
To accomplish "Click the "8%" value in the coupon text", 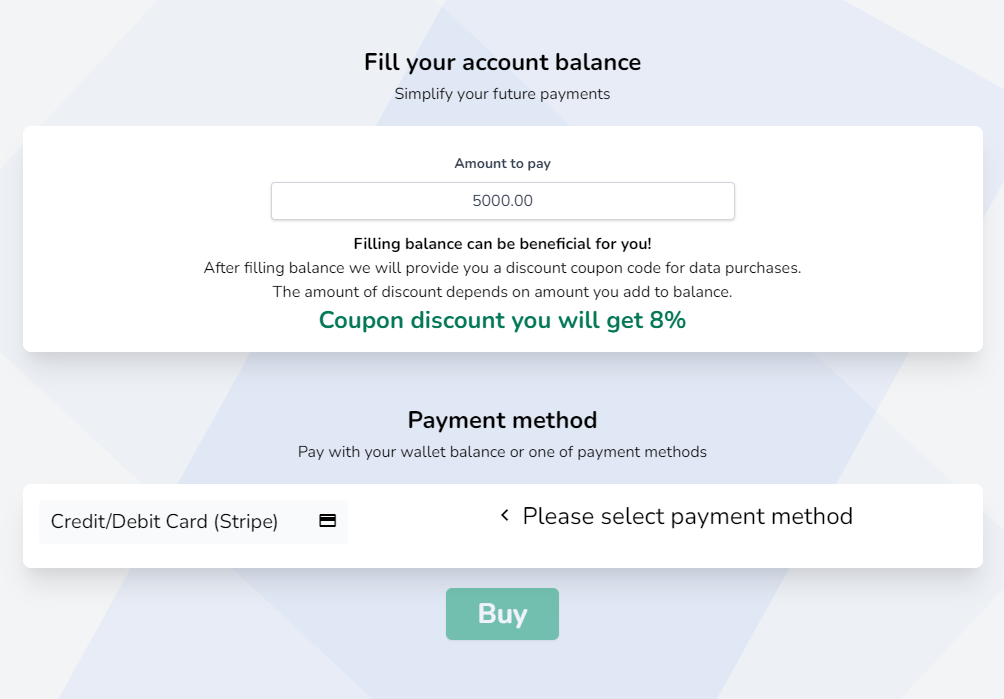I will point(664,320).
